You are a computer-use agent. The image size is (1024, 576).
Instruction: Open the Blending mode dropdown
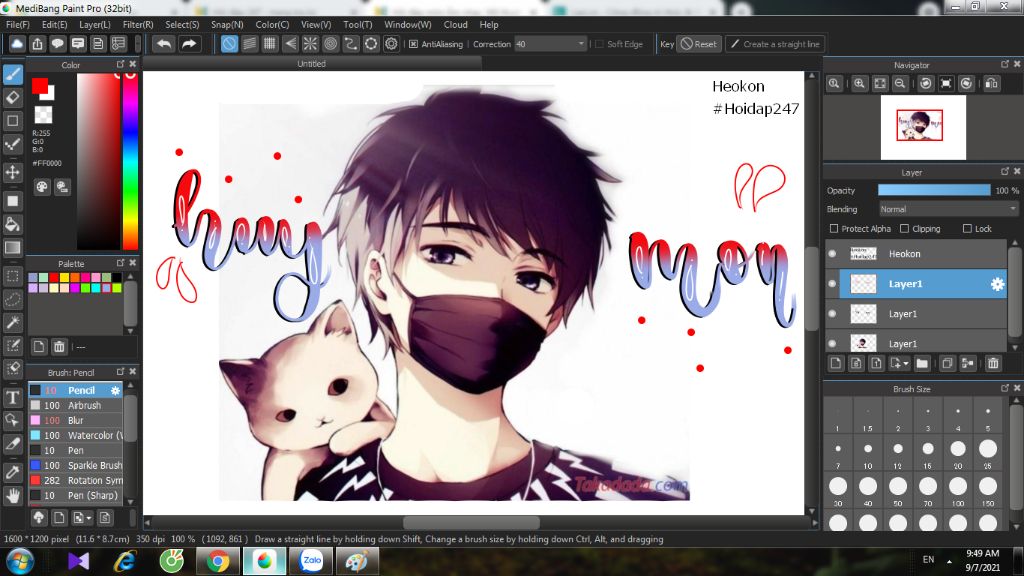(948, 209)
